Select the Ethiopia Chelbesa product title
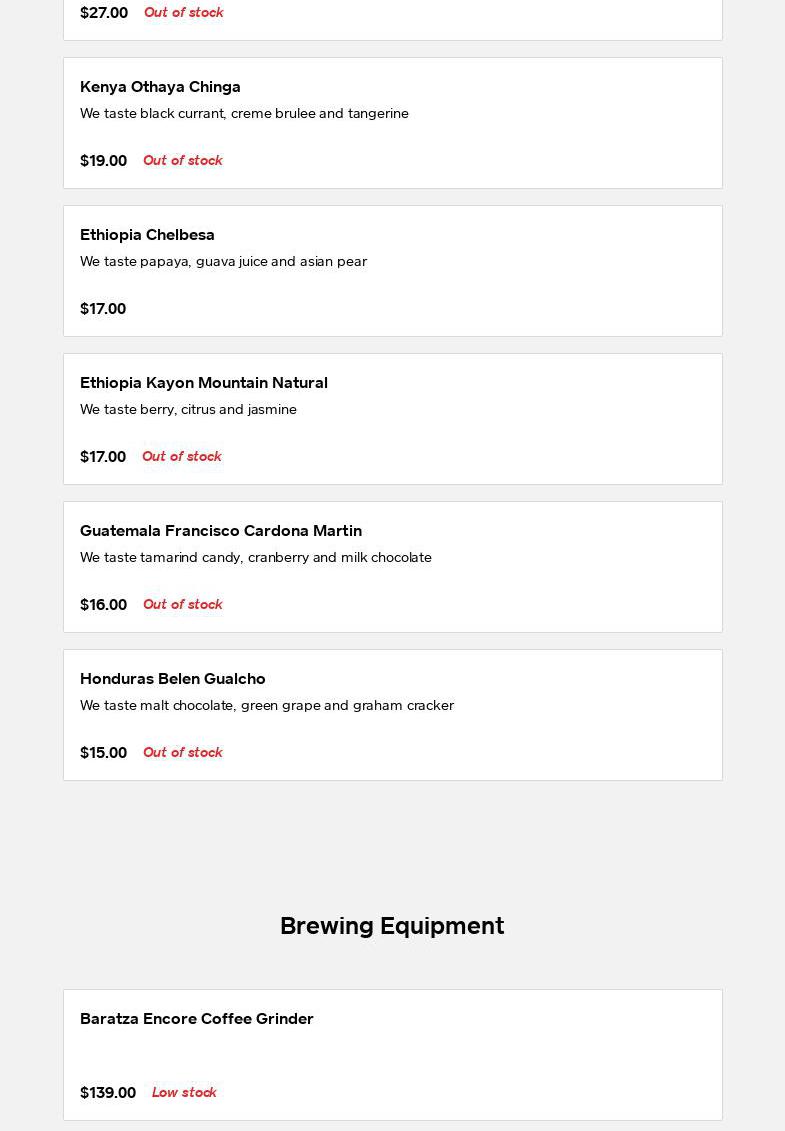The height and width of the screenshot is (1131, 785). 147,234
